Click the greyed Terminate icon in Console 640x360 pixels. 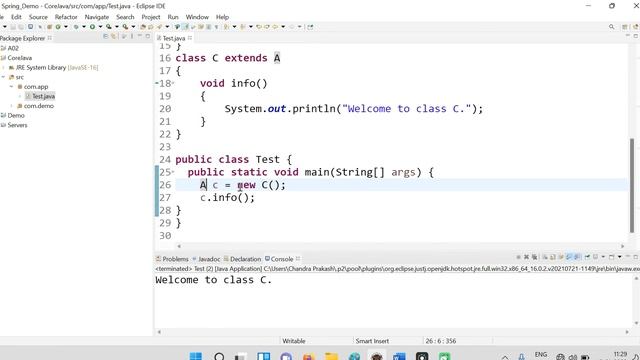click(x=518, y=257)
